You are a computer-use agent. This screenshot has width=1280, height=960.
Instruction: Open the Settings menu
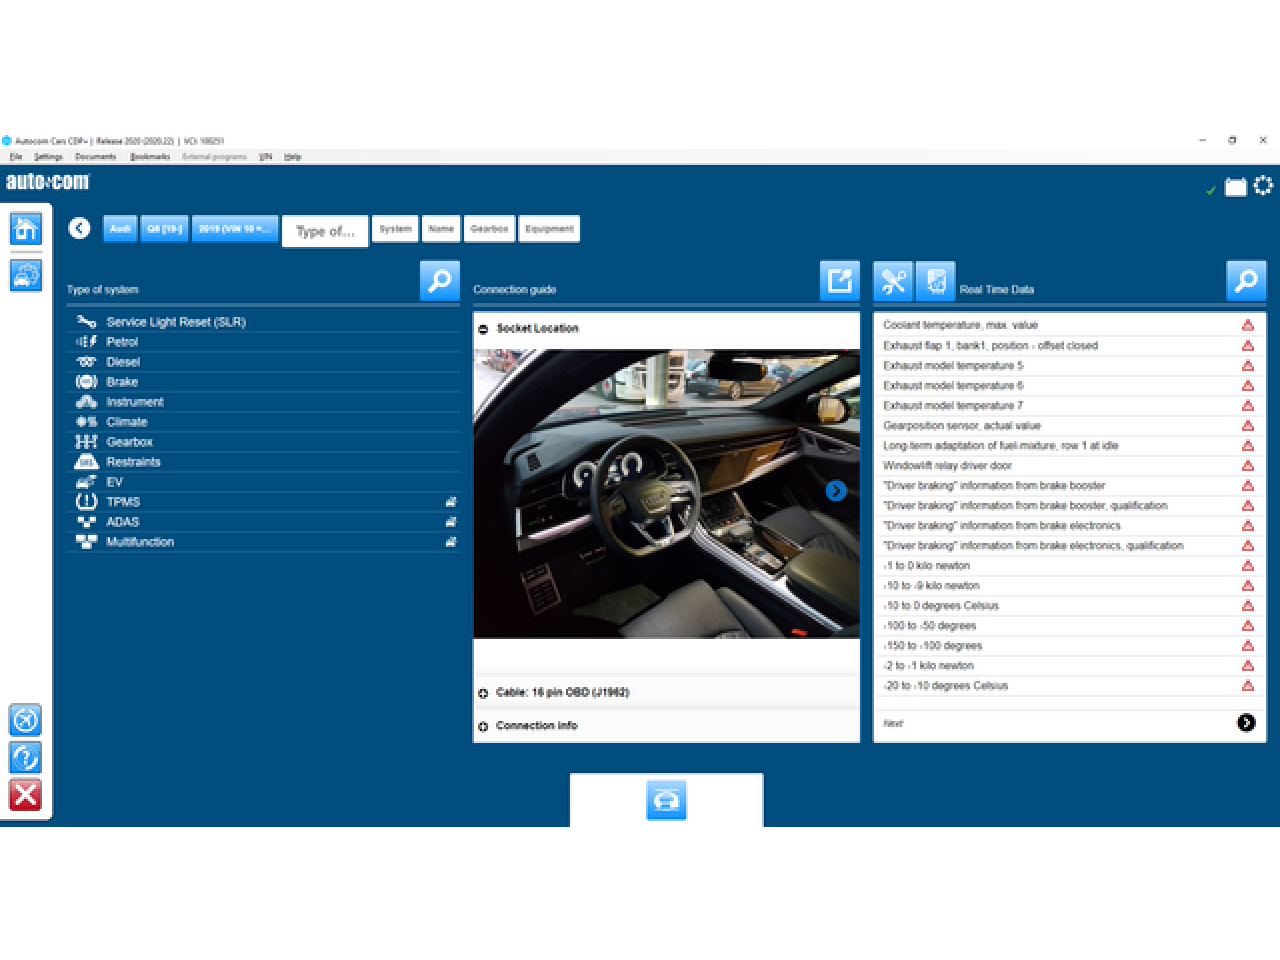(48, 157)
